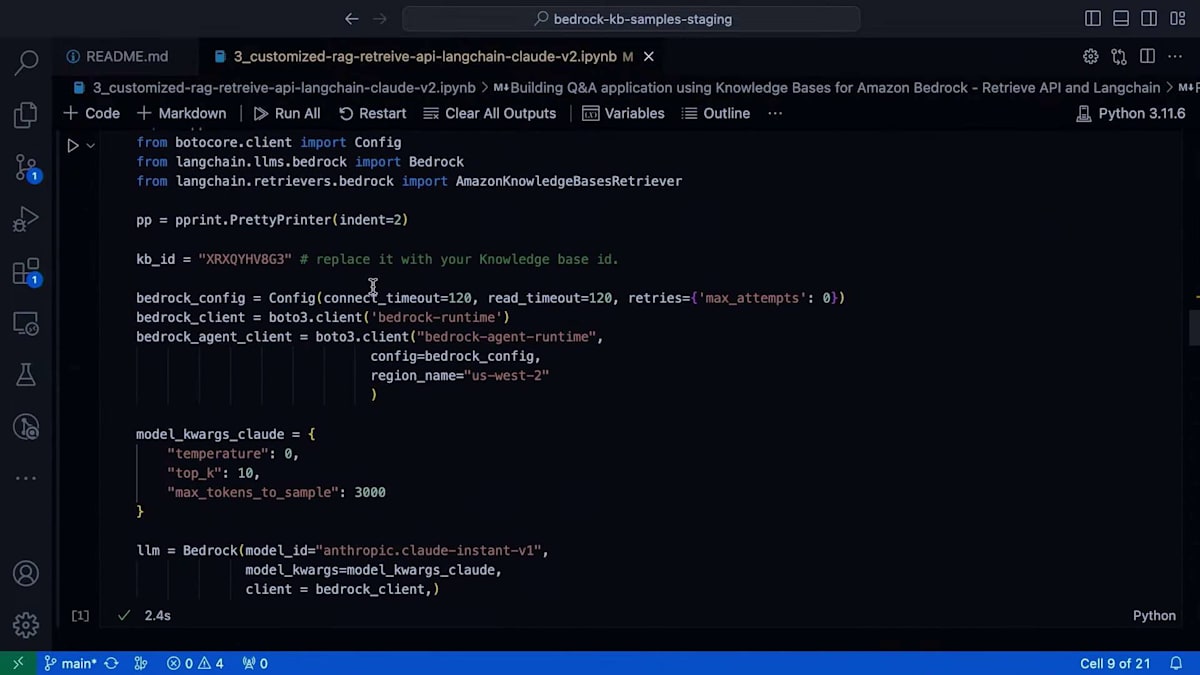Synchronize changes in status bar
This screenshot has width=1200, height=675.
tap(111, 663)
